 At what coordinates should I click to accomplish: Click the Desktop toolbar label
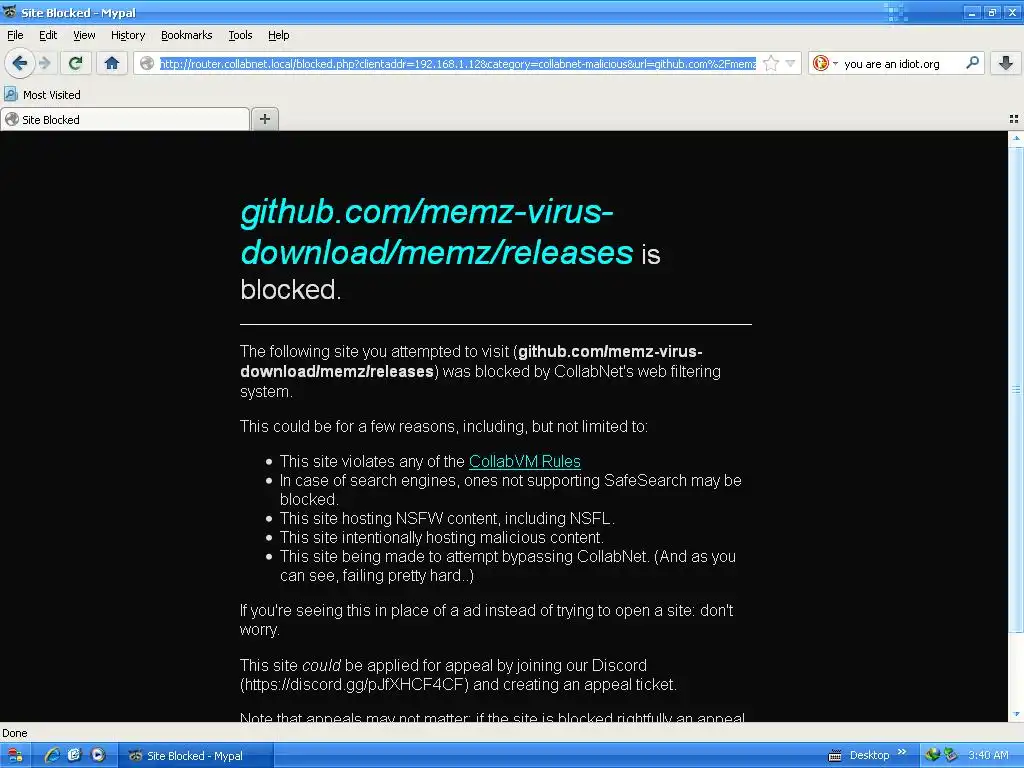[869, 756]
